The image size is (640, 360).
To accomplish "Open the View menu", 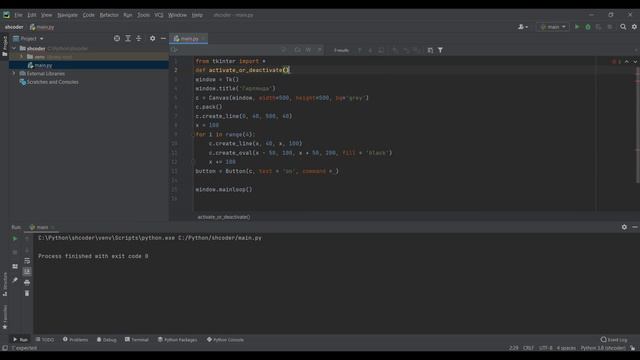I will tap(47, 15).
